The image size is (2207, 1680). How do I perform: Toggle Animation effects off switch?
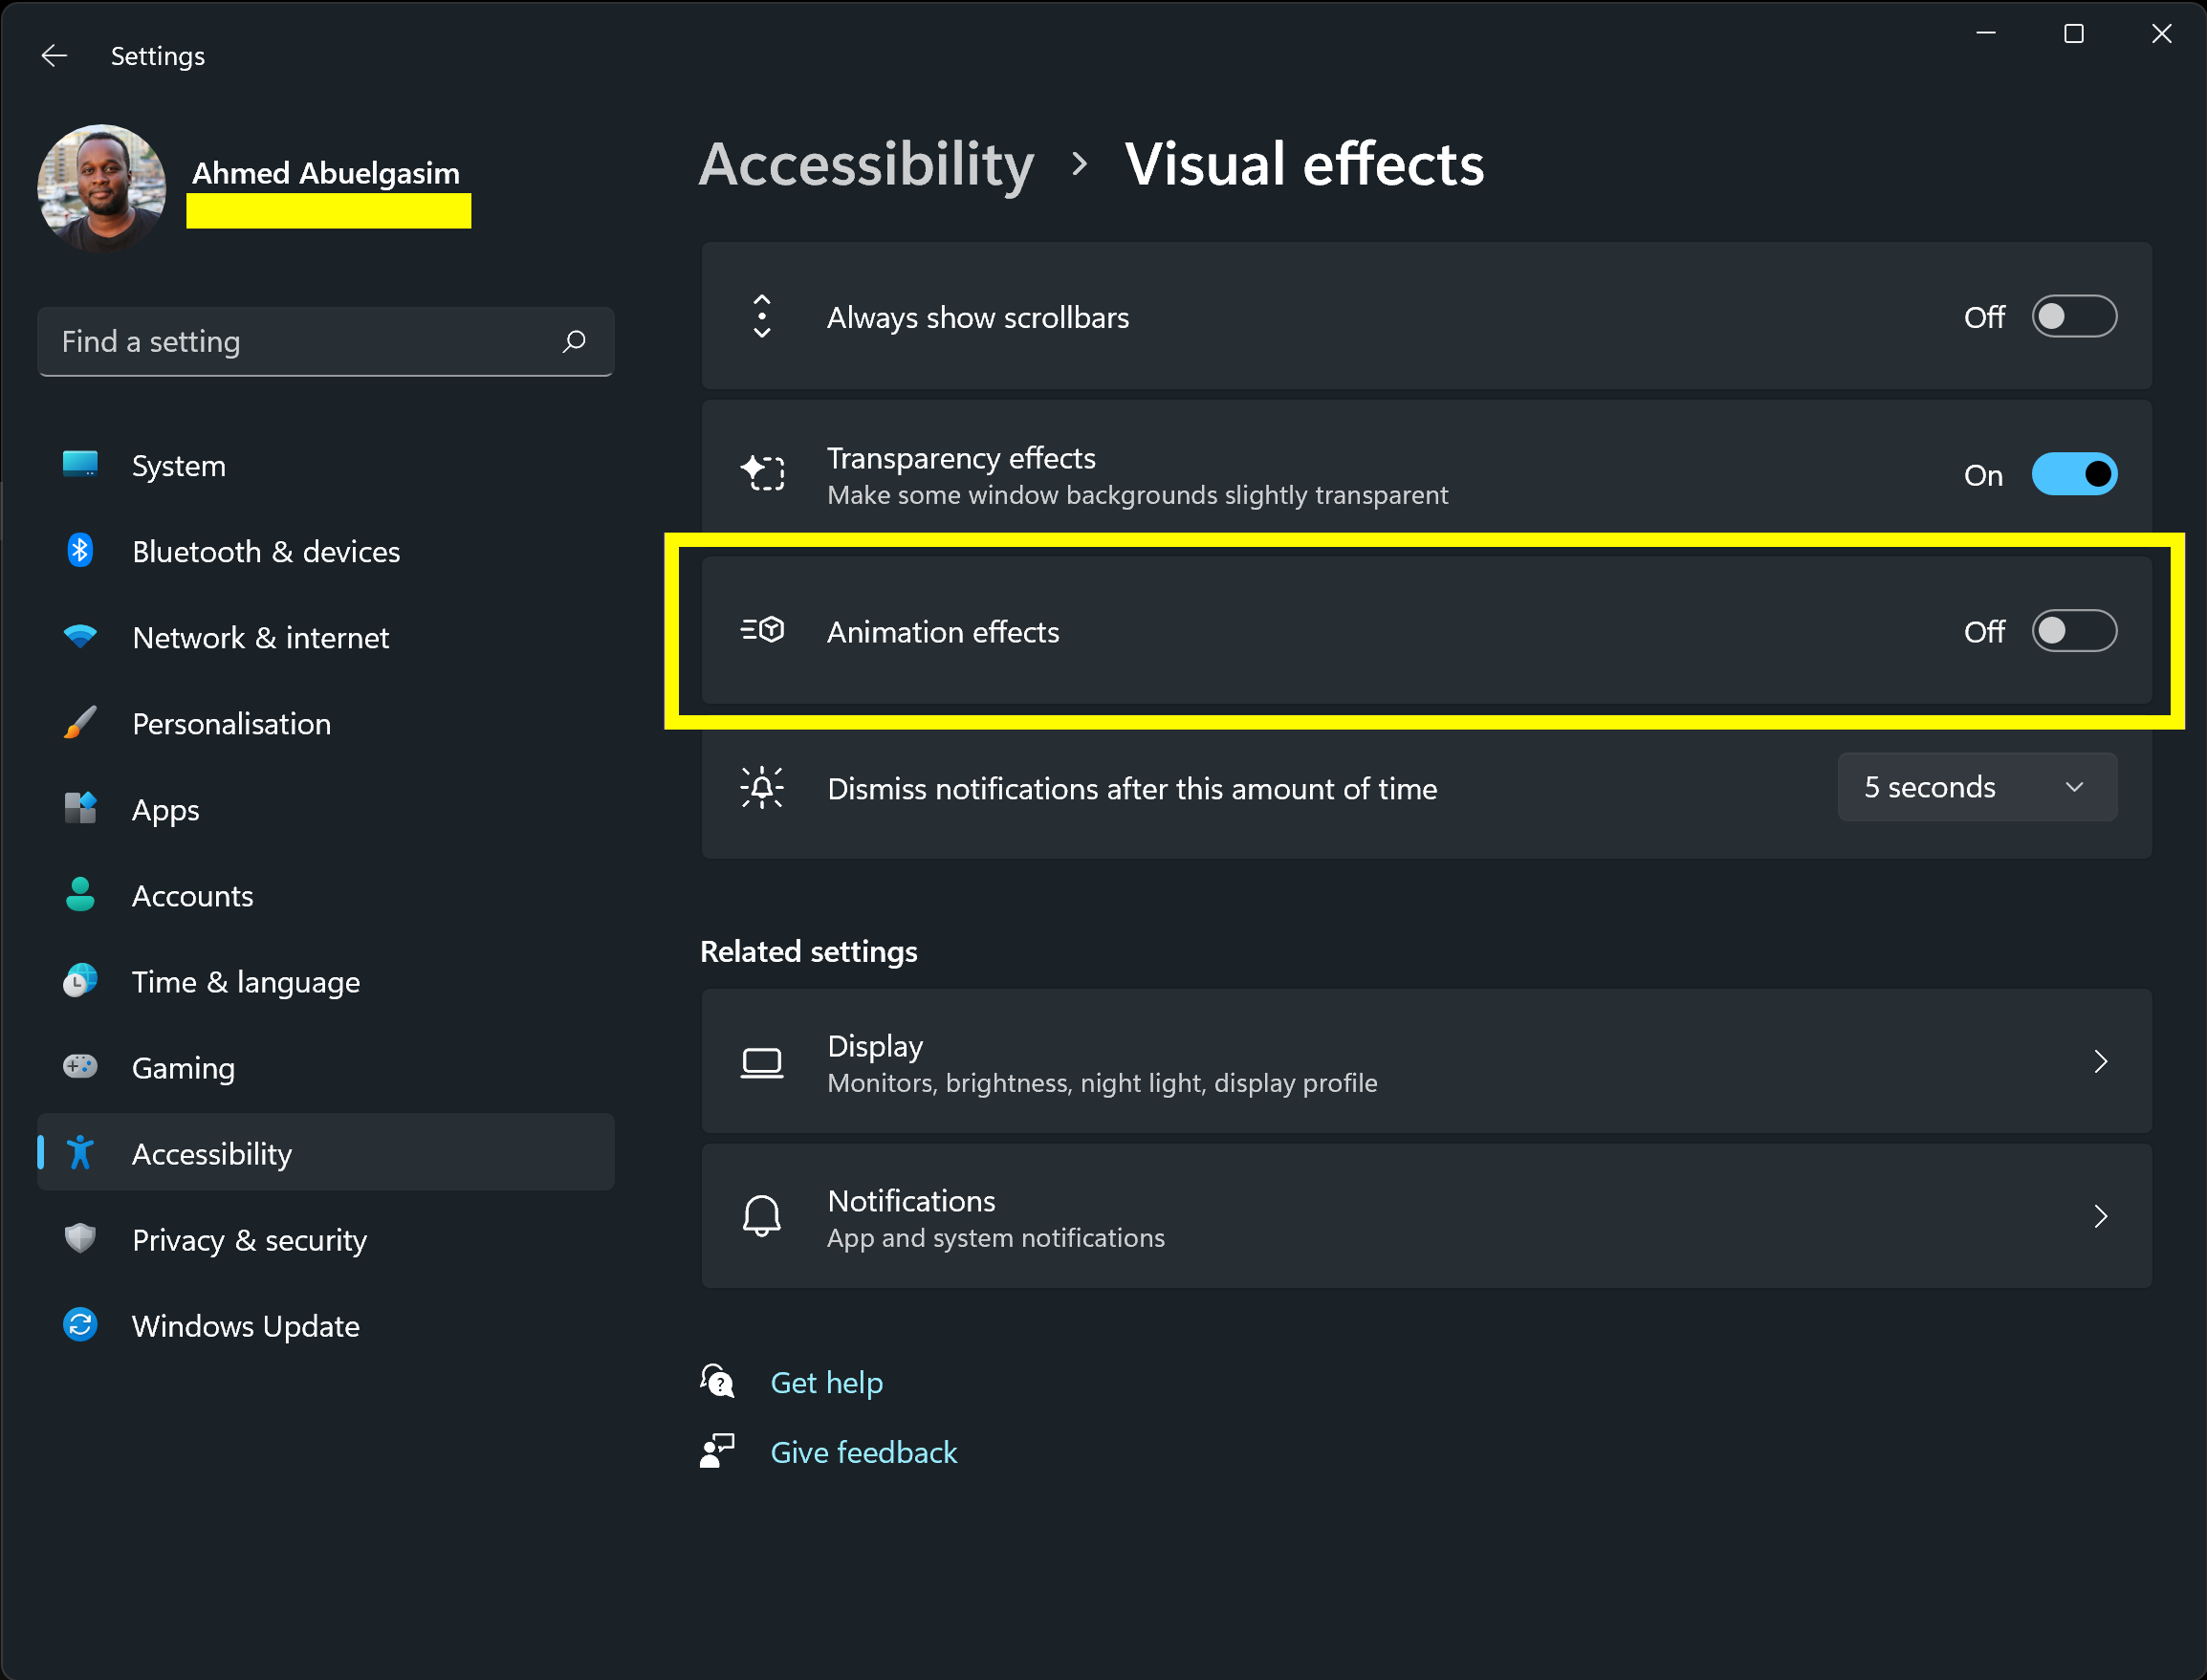click(2073, 632)
